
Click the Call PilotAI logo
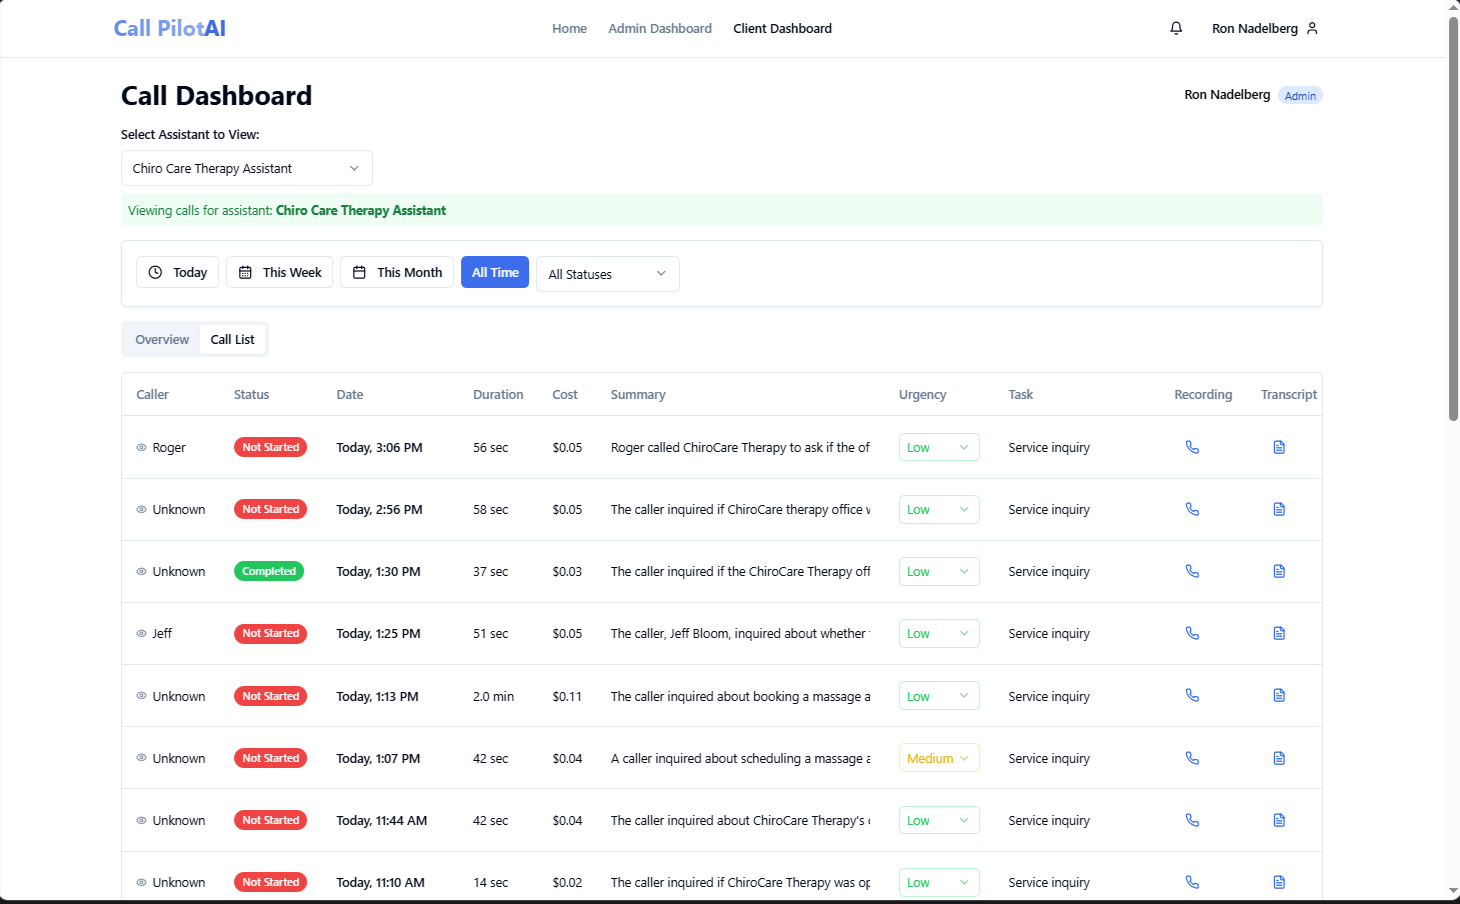click(170, 28)
